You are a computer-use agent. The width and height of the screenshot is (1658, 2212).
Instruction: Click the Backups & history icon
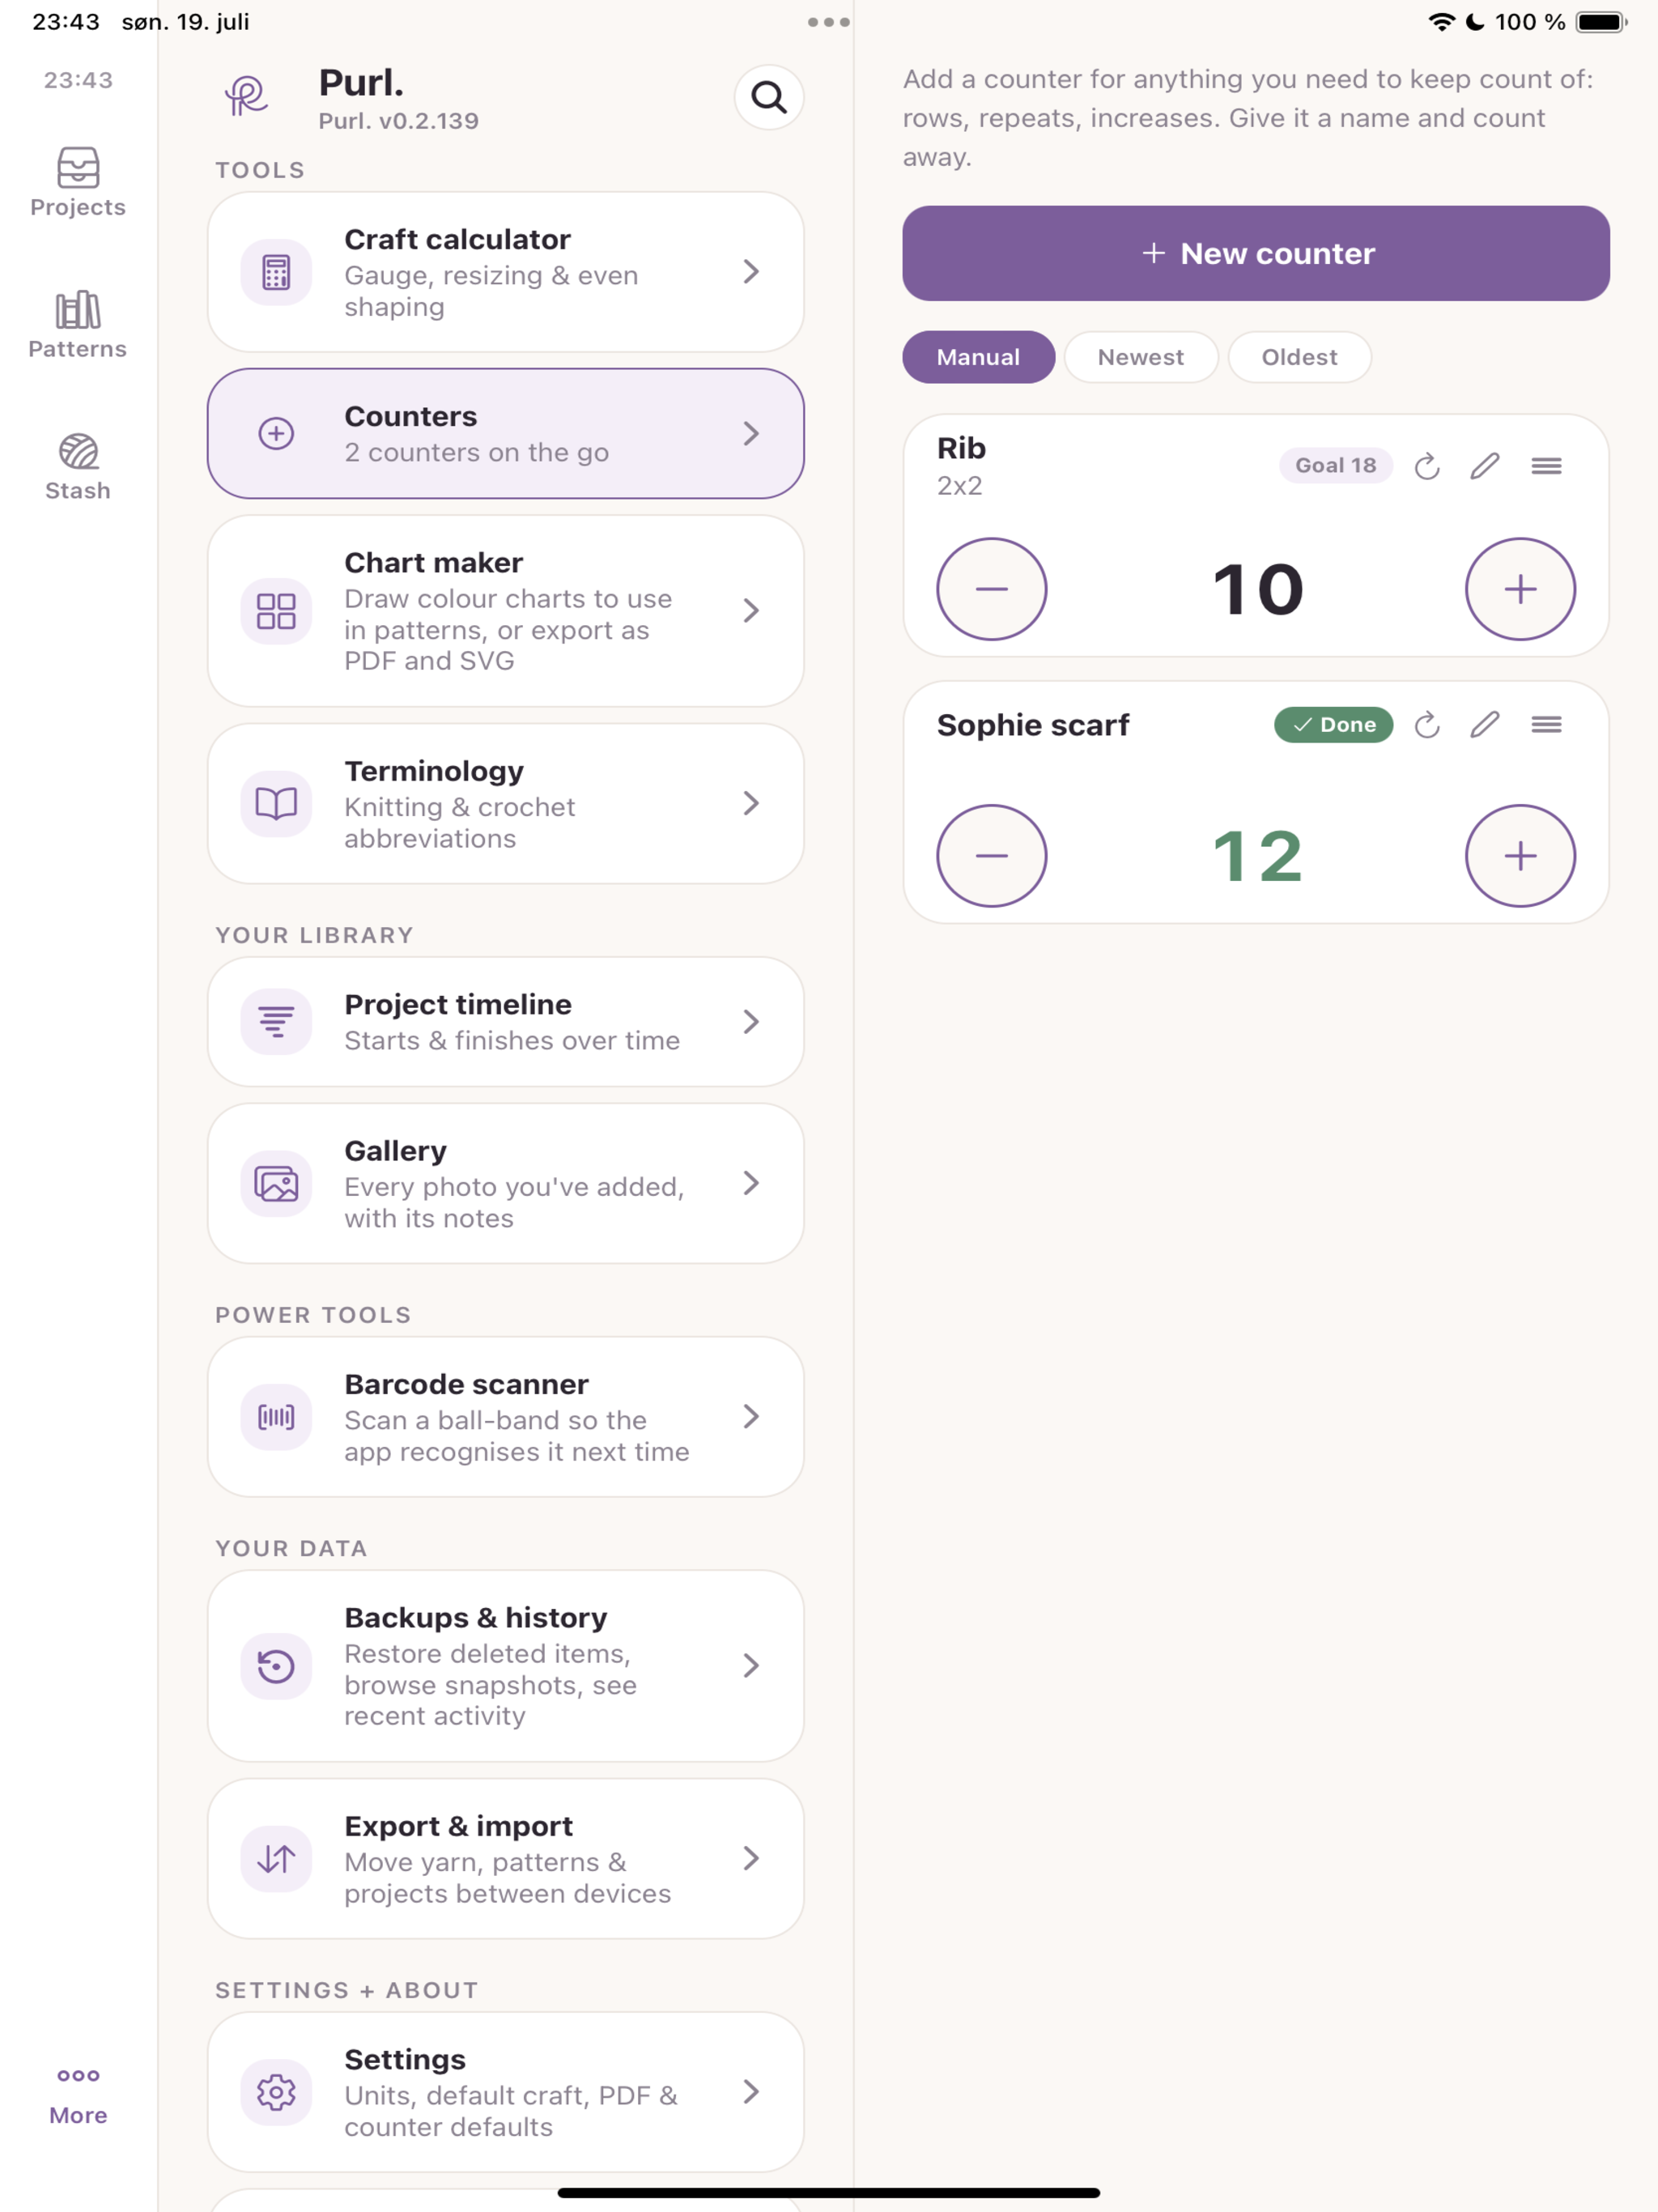coord(276,1665)
